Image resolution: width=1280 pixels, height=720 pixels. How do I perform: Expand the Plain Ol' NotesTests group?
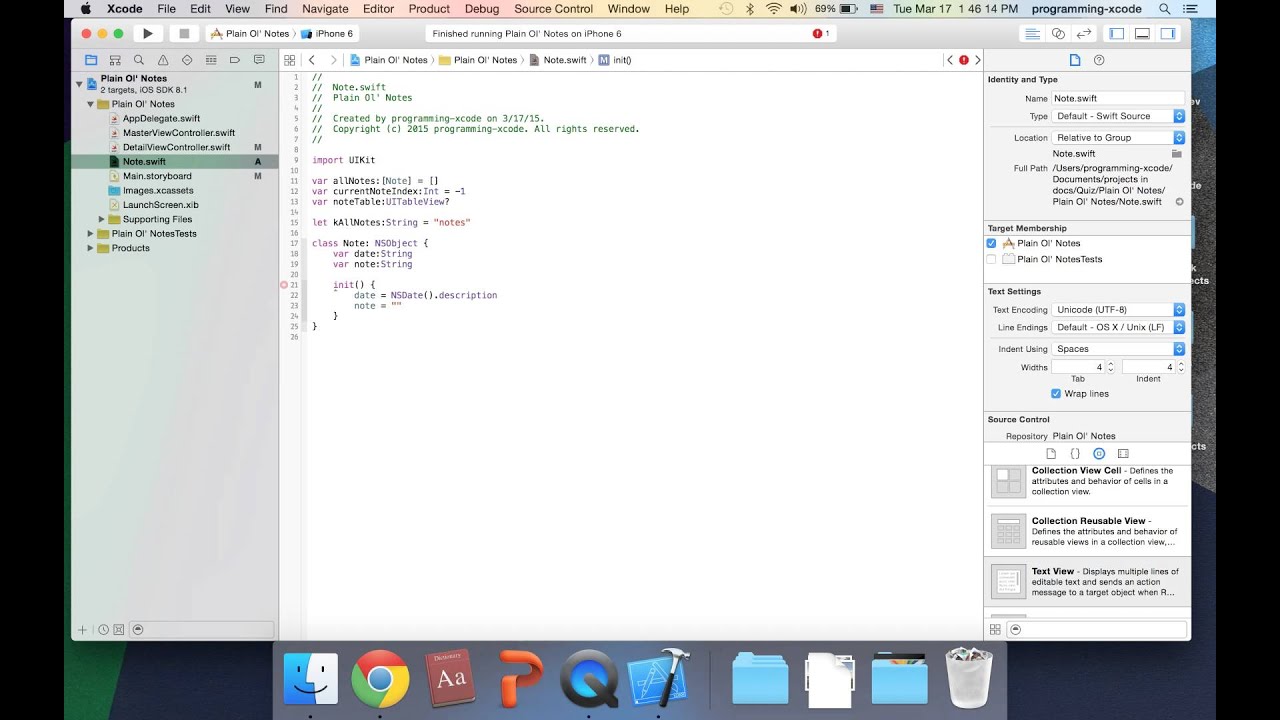(x=90, y=234)
